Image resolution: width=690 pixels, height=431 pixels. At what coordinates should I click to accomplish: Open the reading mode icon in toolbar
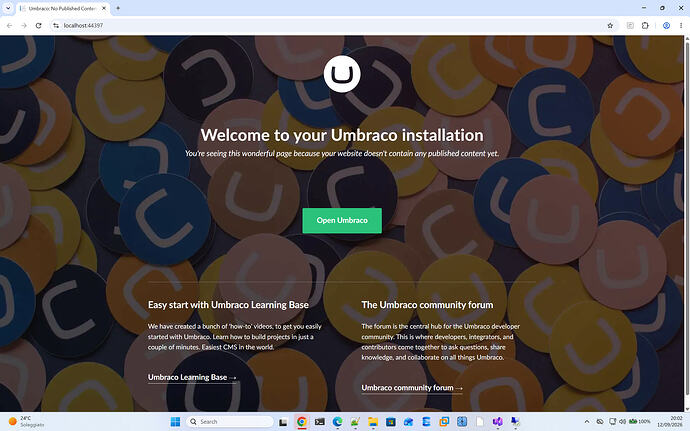630,26
